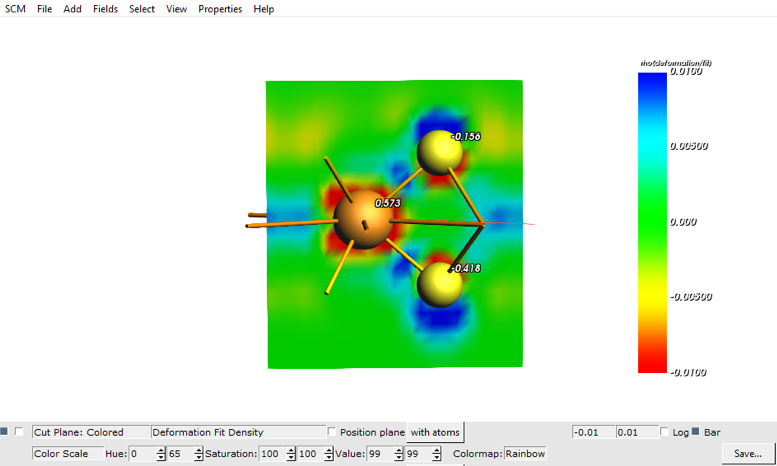The height and width of the screenshot is (466, 777).
Task: Toggle the checkbox beside Cut Plane: Colored
Action: (18, 432)
